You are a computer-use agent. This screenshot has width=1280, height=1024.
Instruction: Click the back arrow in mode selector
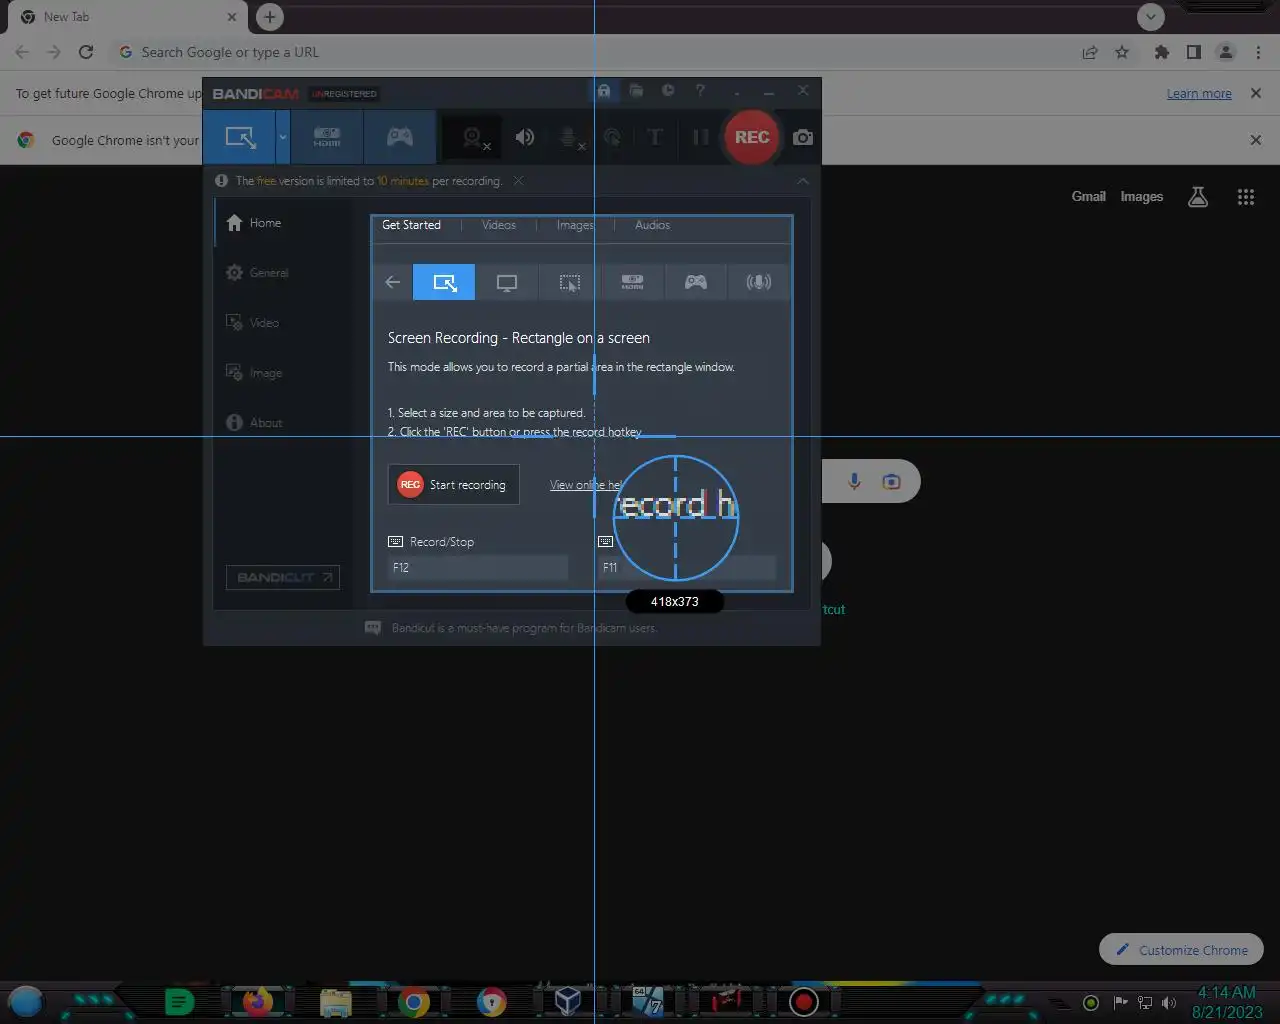tap(393, 282)
